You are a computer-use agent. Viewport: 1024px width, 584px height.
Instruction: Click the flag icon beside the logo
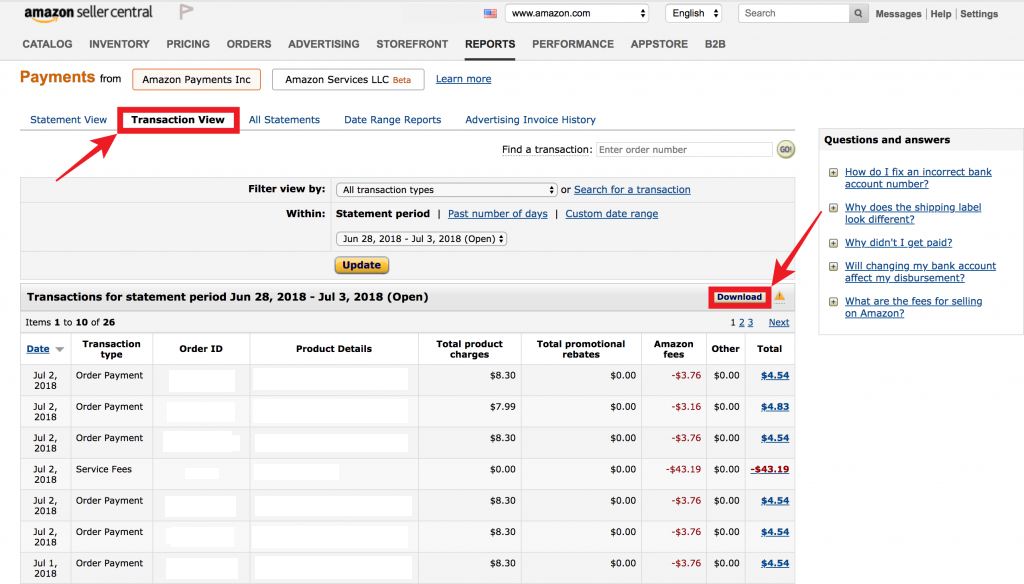pos(186,11)
